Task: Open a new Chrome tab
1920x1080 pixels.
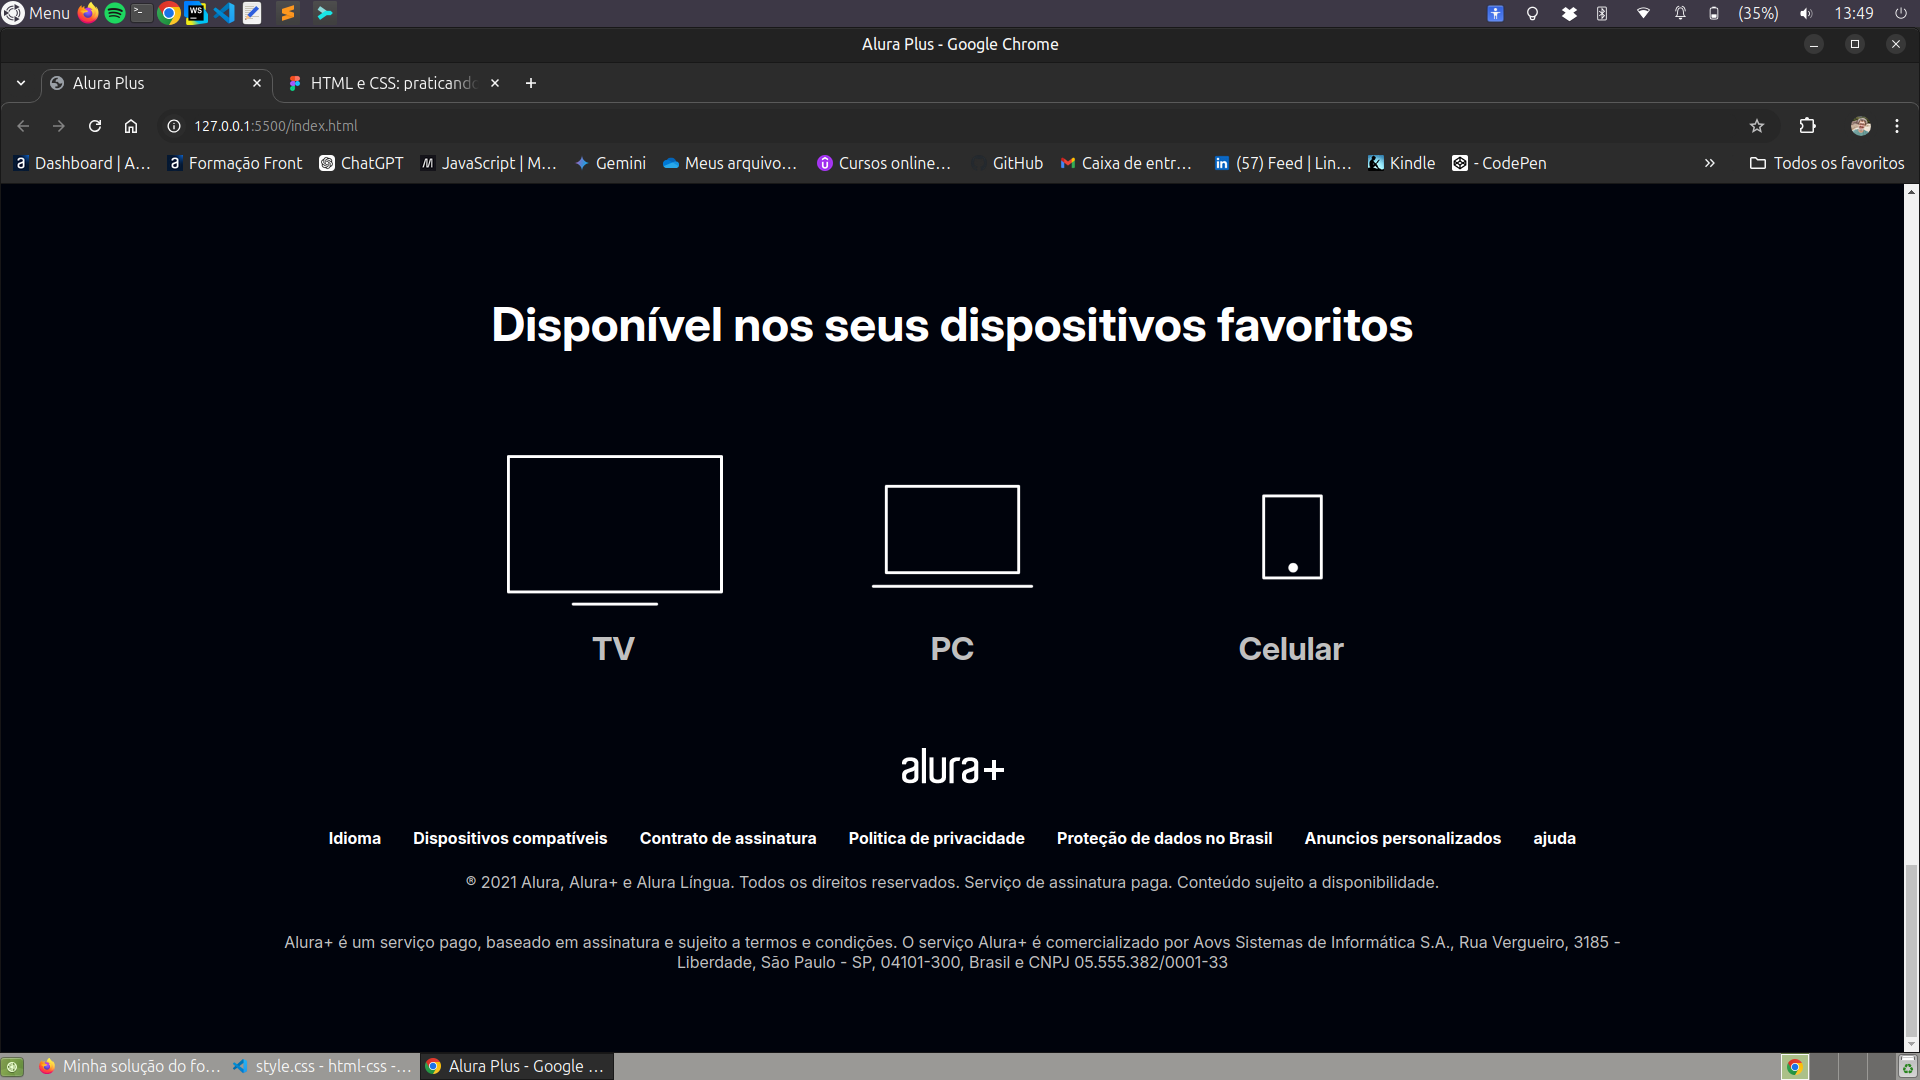Action: click(x=531, y=83)
